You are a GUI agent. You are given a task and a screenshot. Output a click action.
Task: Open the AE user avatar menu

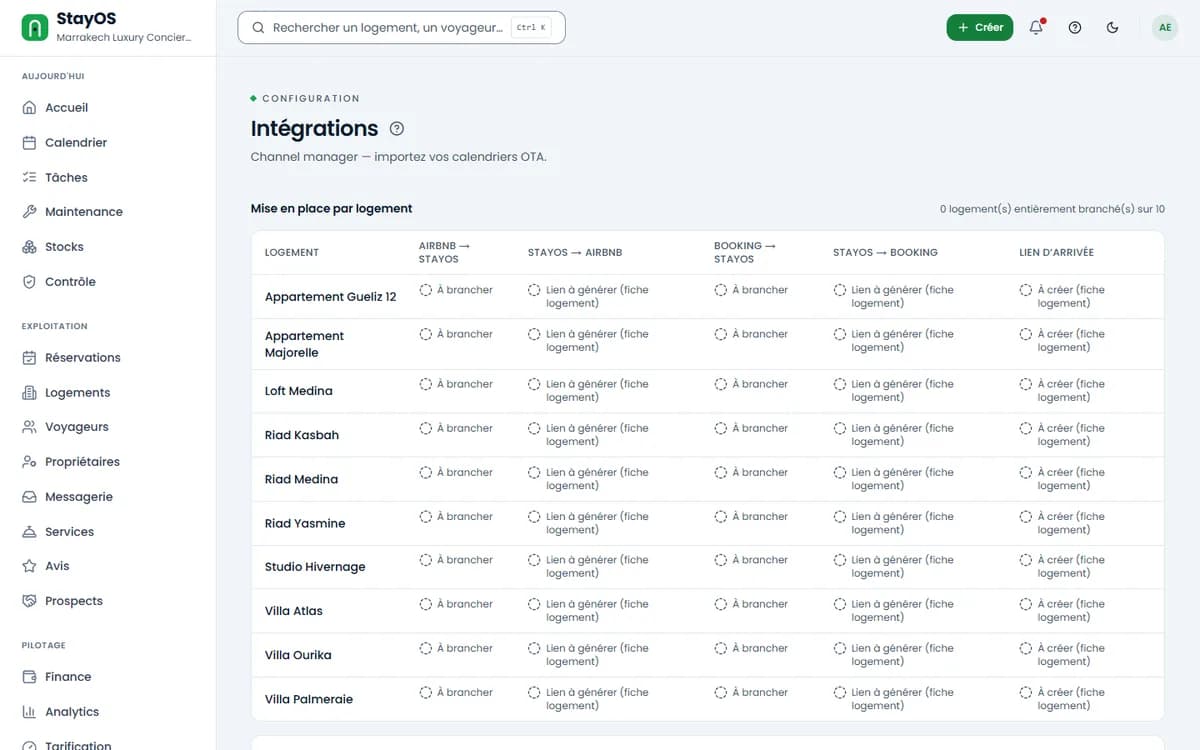(1164, 28)
